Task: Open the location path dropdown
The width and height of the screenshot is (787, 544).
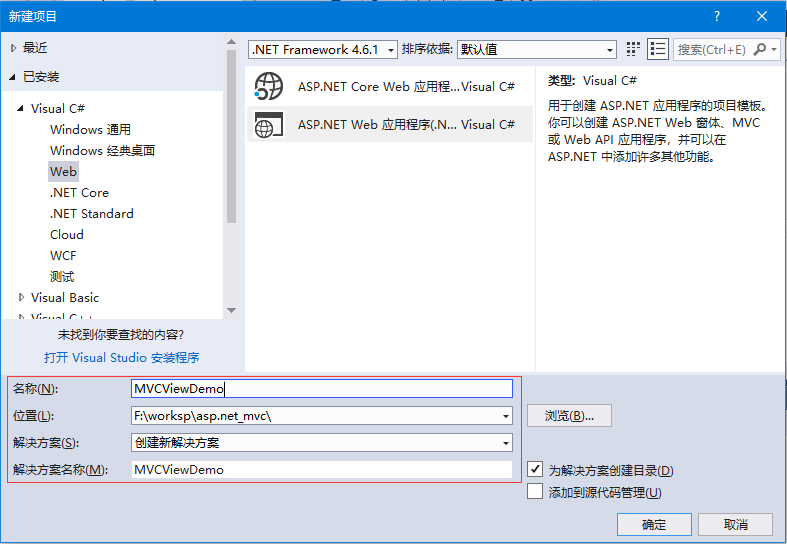Action: pyautogui.click(x=506, y=416)
